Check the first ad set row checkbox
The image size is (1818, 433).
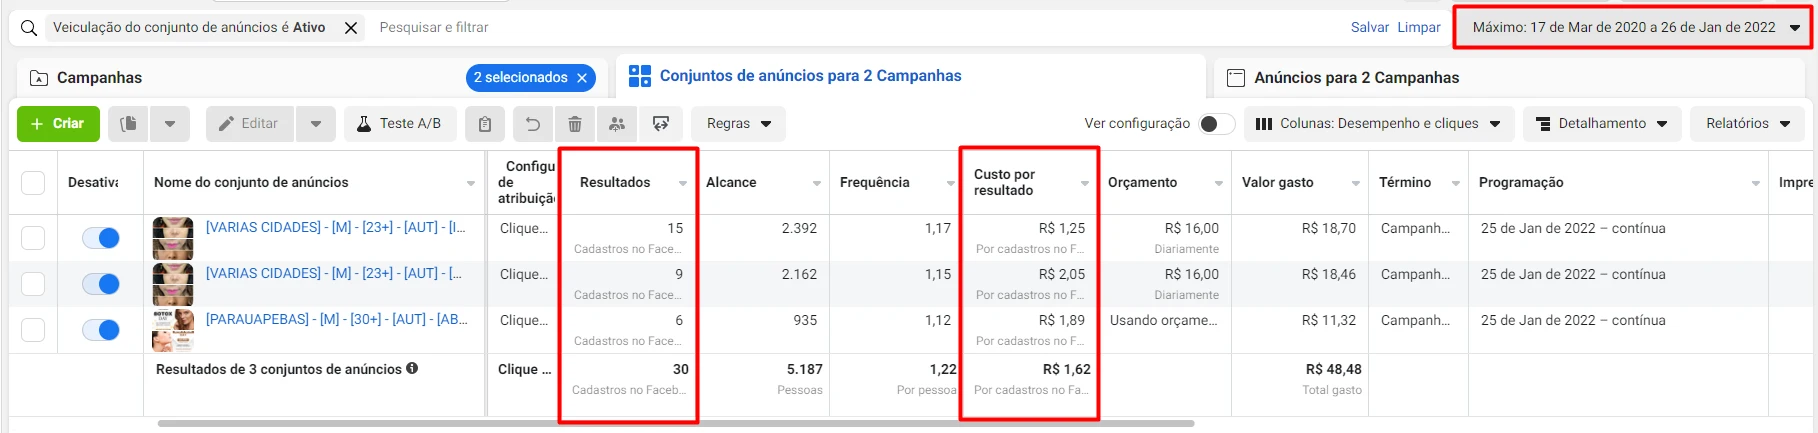[x=33, y=238]
